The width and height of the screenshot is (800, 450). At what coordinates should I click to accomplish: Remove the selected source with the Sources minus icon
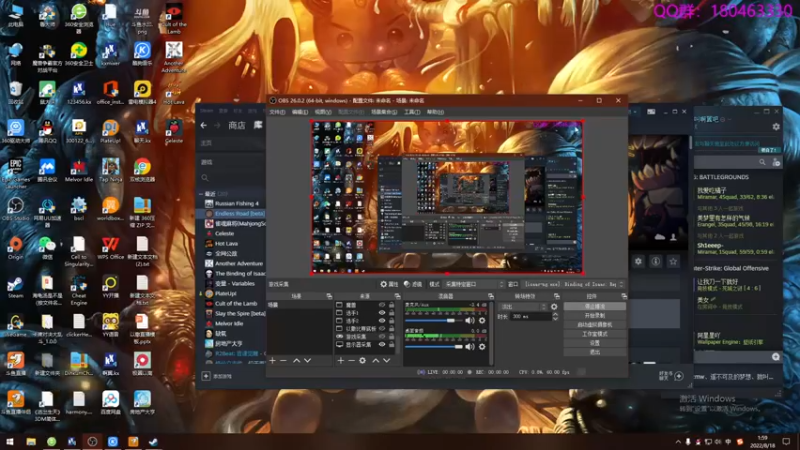351,360
